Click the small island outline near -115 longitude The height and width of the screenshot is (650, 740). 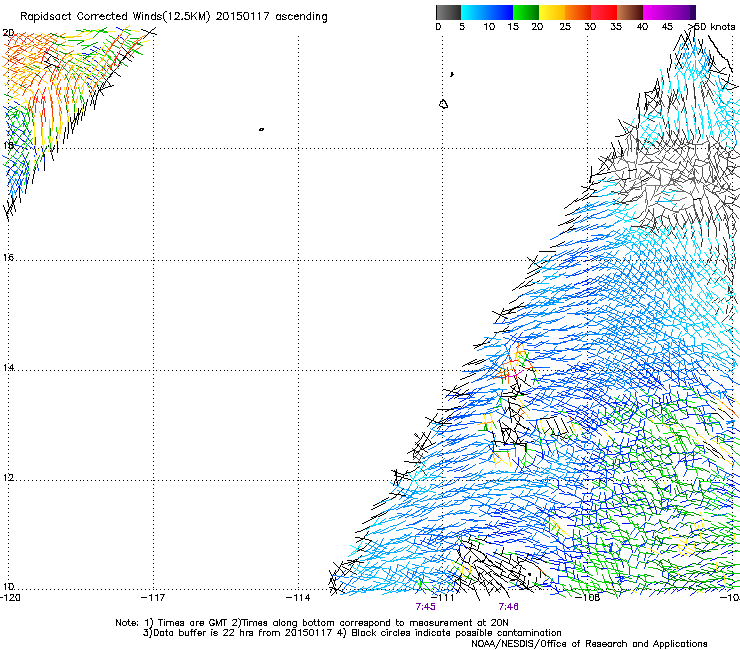tap(261, 129)
